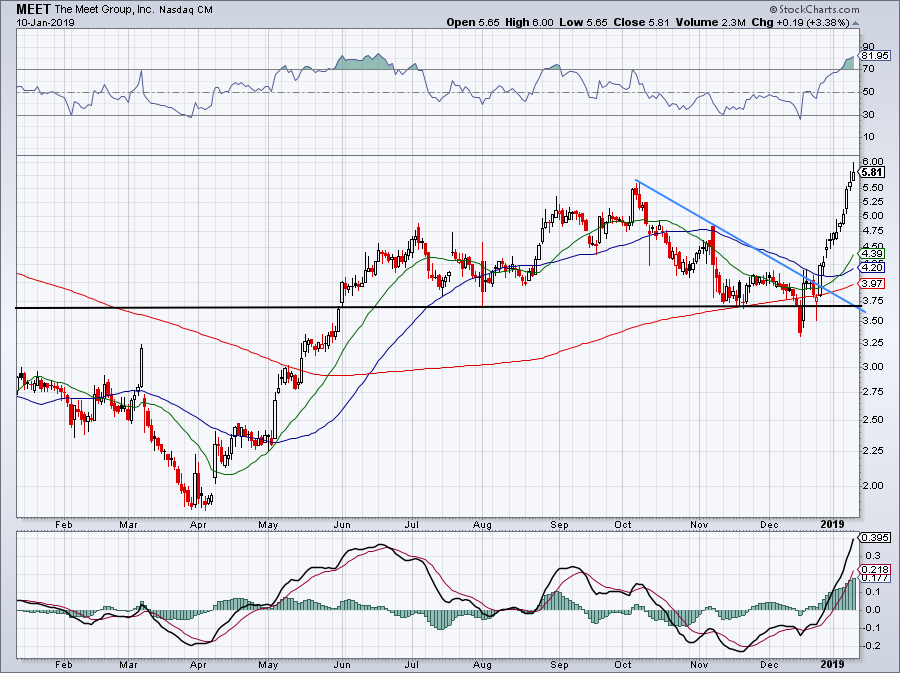
Task: Click the High 6.00 value in header
Action: [x=530, y=22]
